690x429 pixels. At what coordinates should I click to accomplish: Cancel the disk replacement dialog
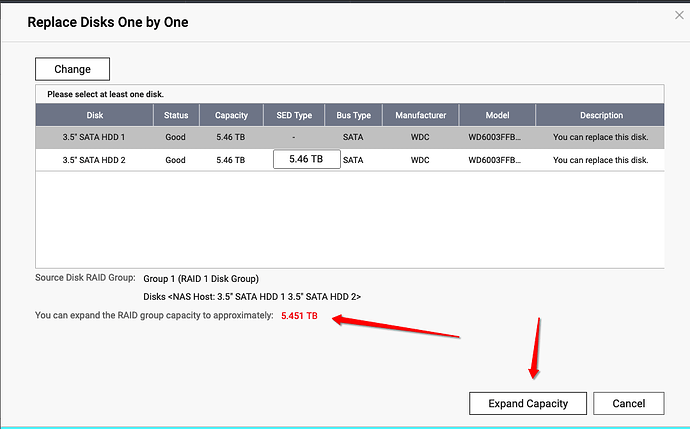pos(628,403)
